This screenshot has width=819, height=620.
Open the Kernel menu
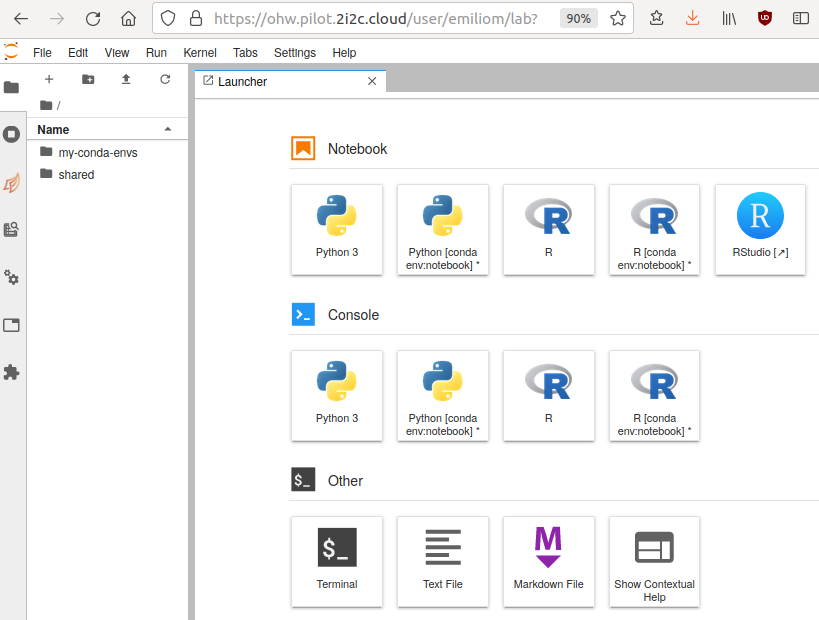(200, 53)
